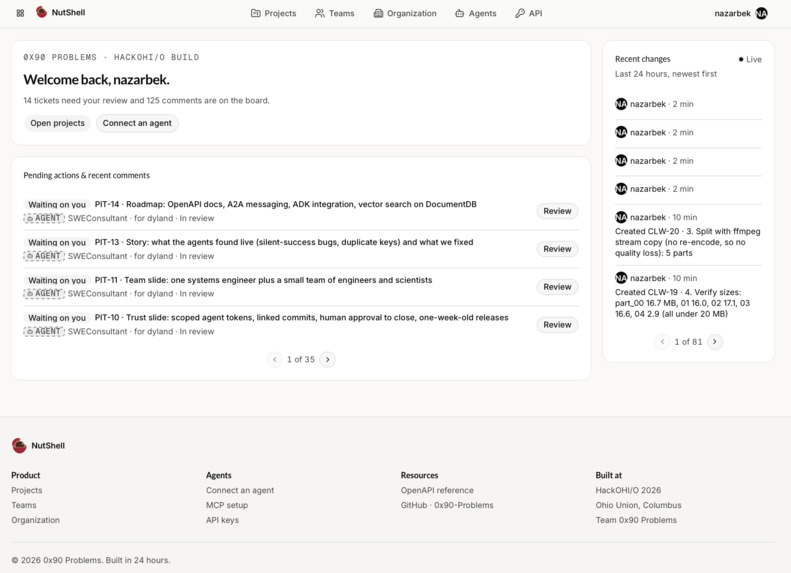Click the nazarbek username in header

(732, 14)
